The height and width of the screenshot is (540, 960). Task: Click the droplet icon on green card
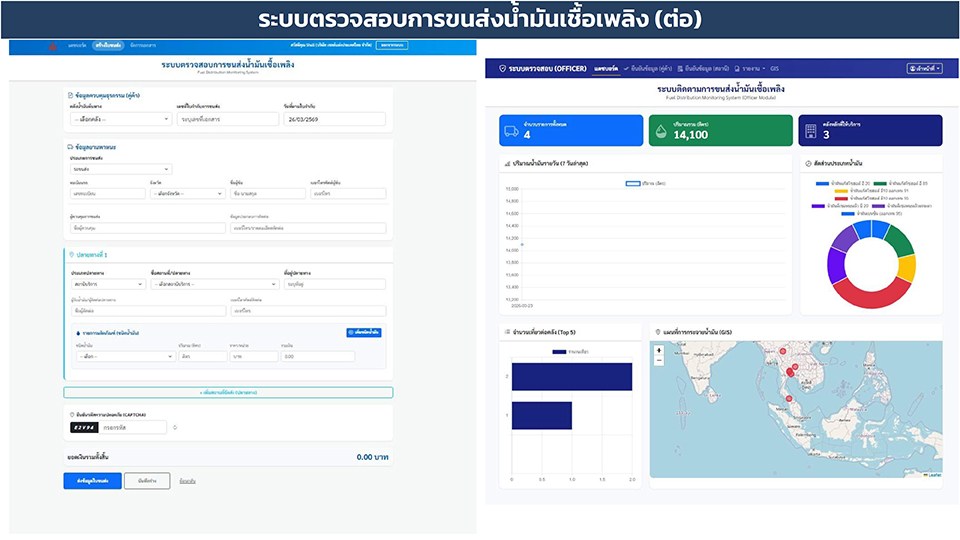coord(660,131)
